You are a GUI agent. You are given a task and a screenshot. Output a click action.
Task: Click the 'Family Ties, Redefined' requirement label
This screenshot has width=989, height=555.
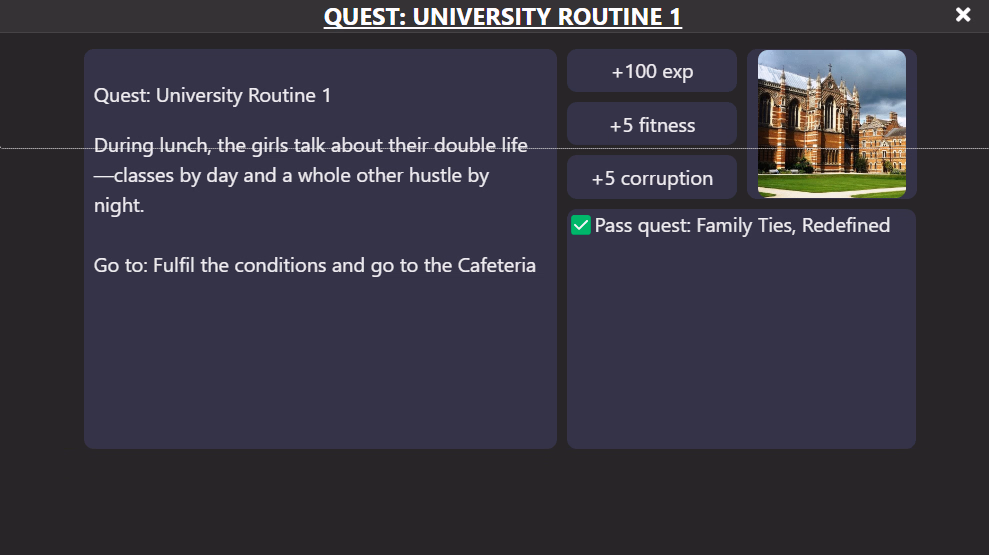point(793,225)
